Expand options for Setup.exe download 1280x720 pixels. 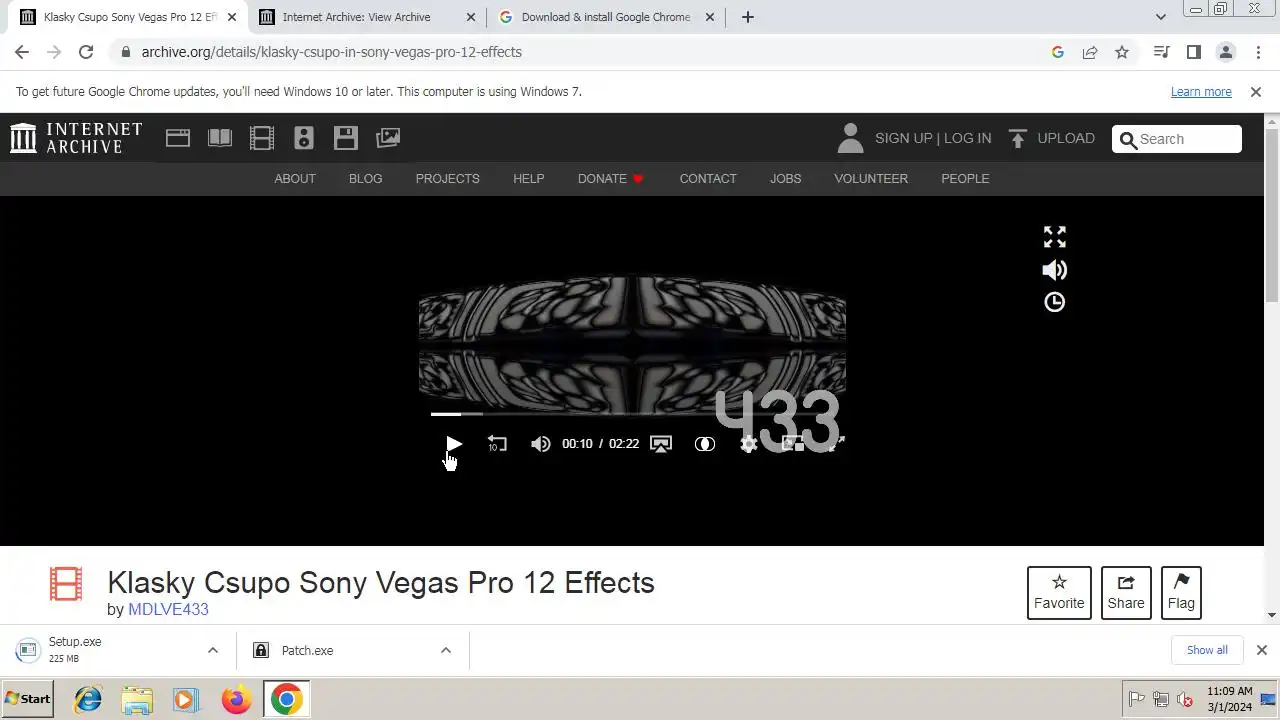(x=212, y=650)
